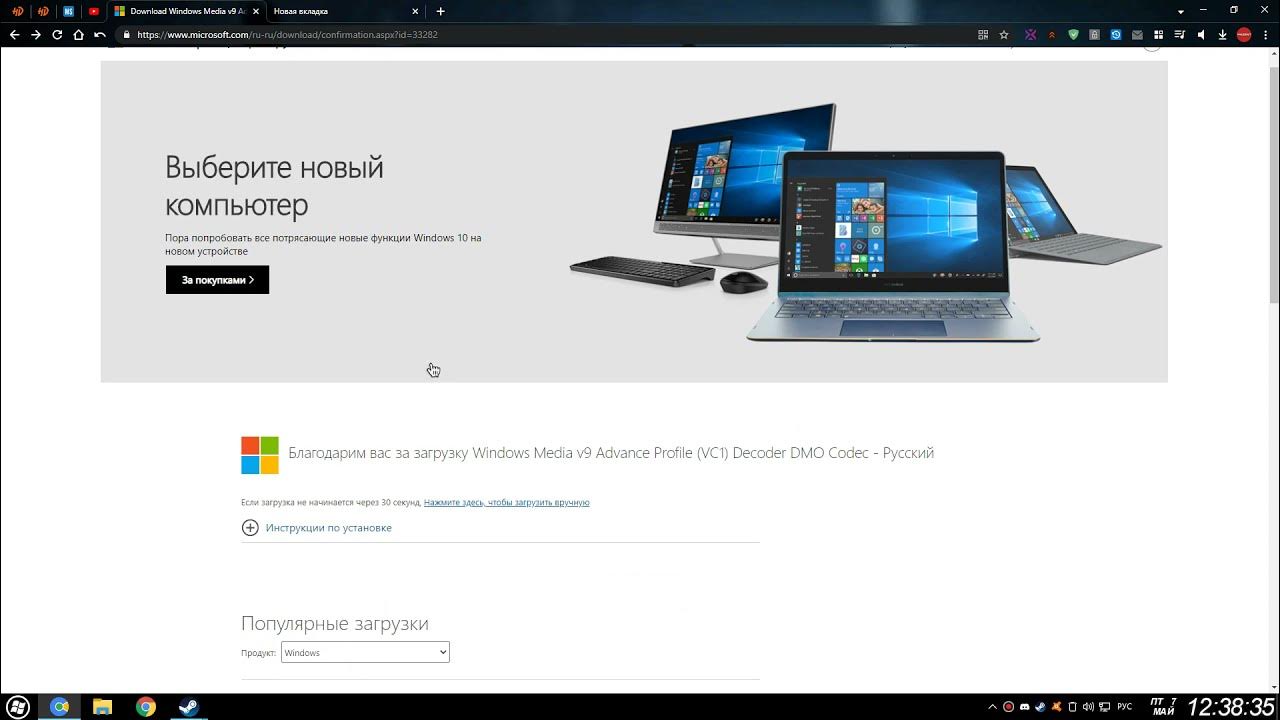Viewport: 1280px width, 720px height.
Task: Go back using the browser back arrow
Action: click(14, 35)
